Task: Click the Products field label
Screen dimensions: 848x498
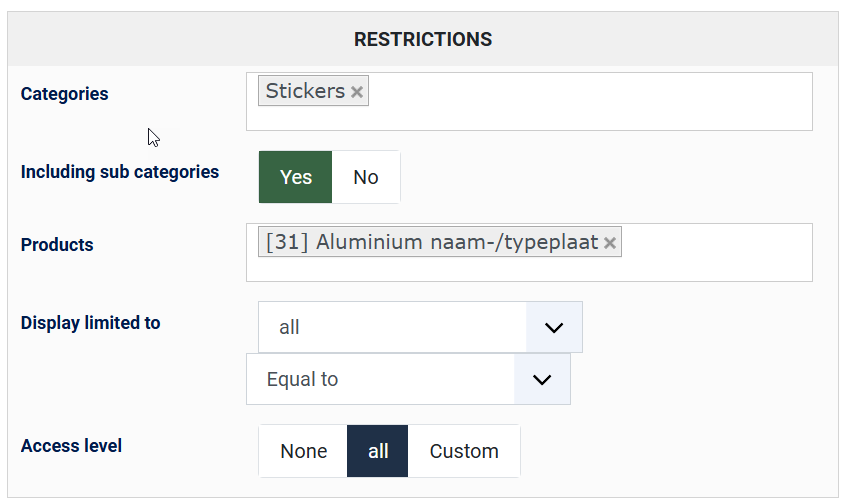Action: [57, 245]
